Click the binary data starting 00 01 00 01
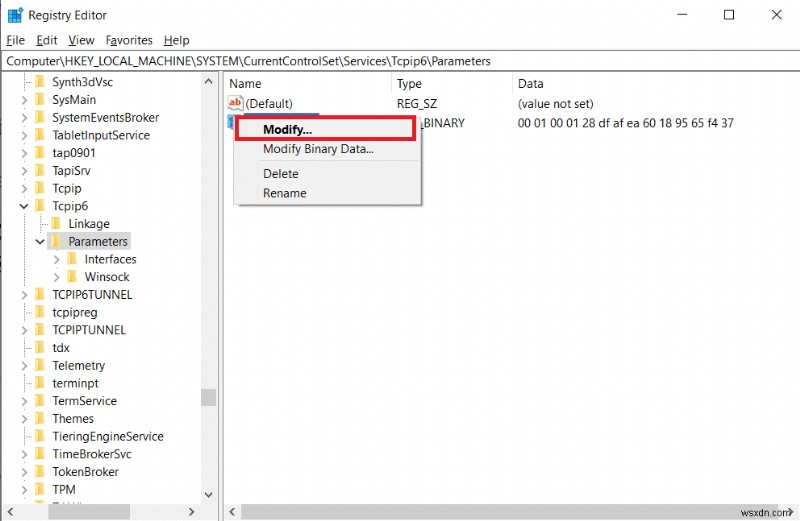This screenshot has height=521, width=800. point(626,123)
